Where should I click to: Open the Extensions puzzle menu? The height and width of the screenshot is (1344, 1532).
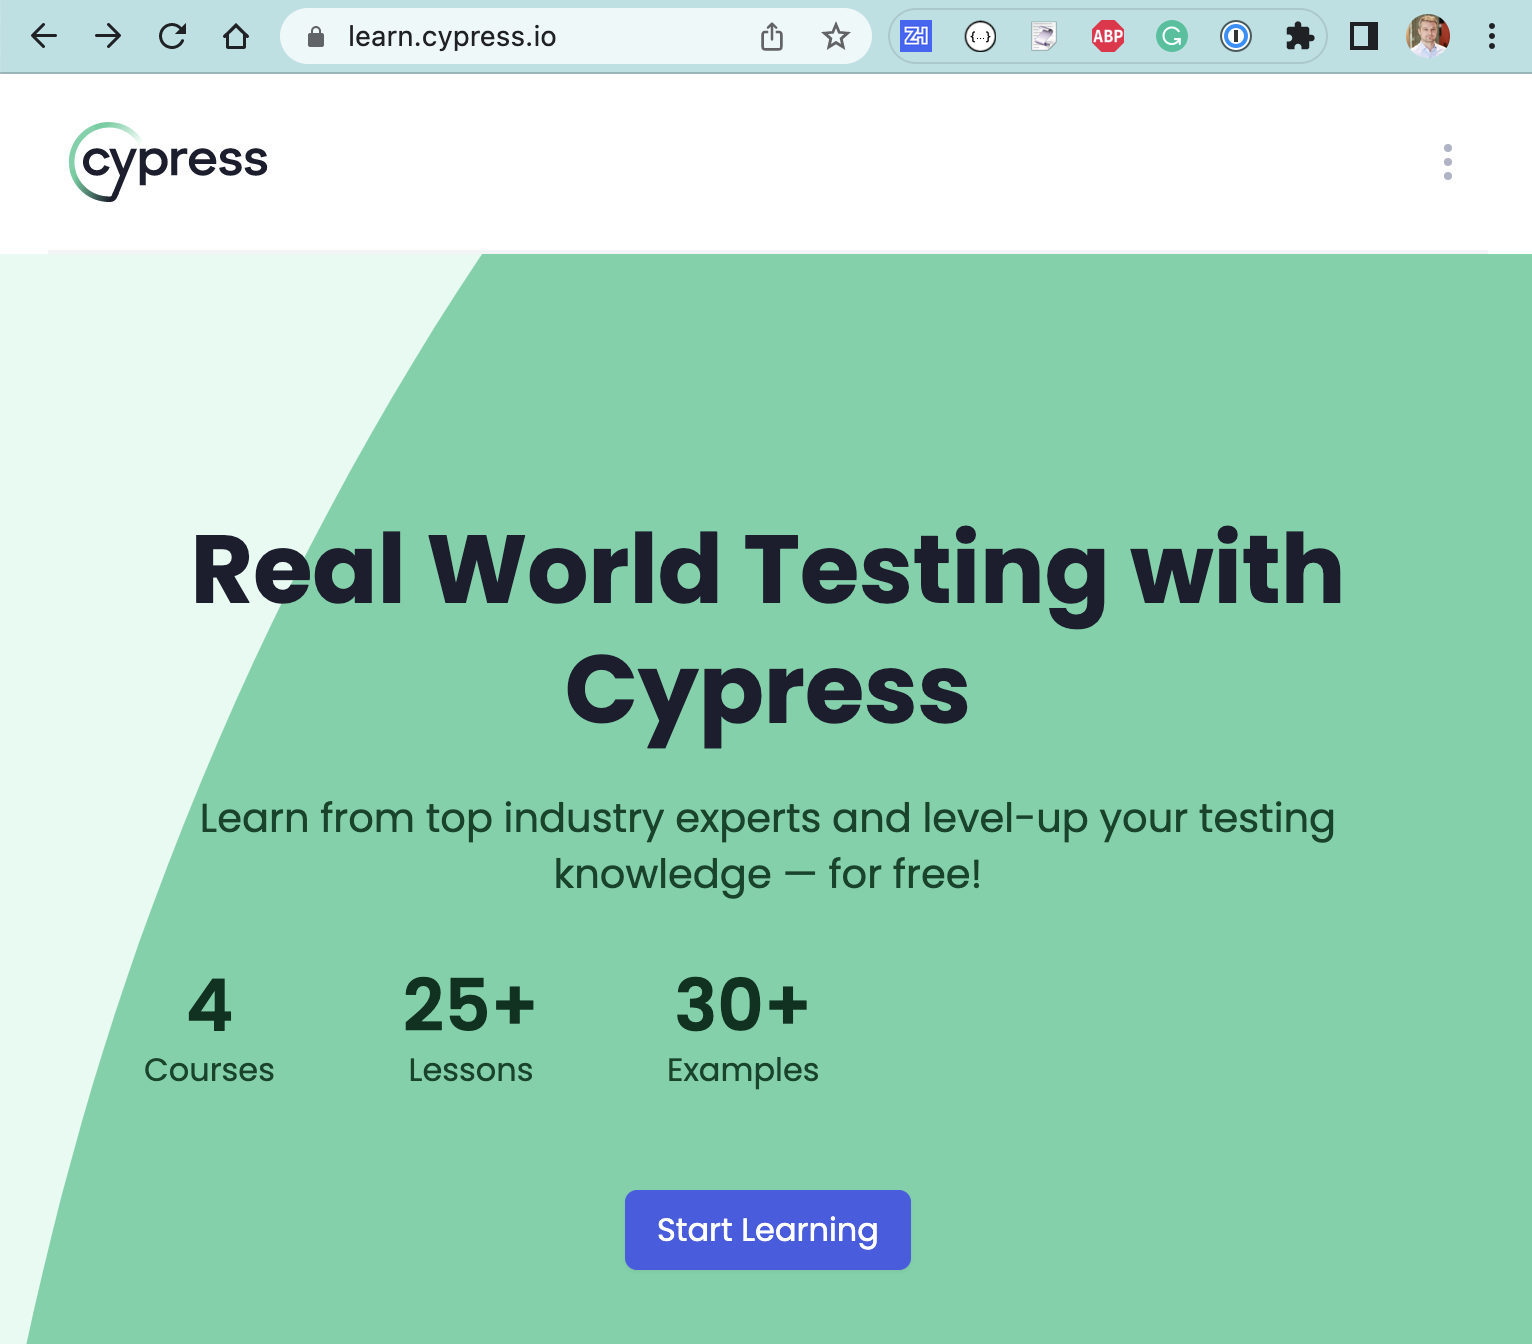[1300, 37]
